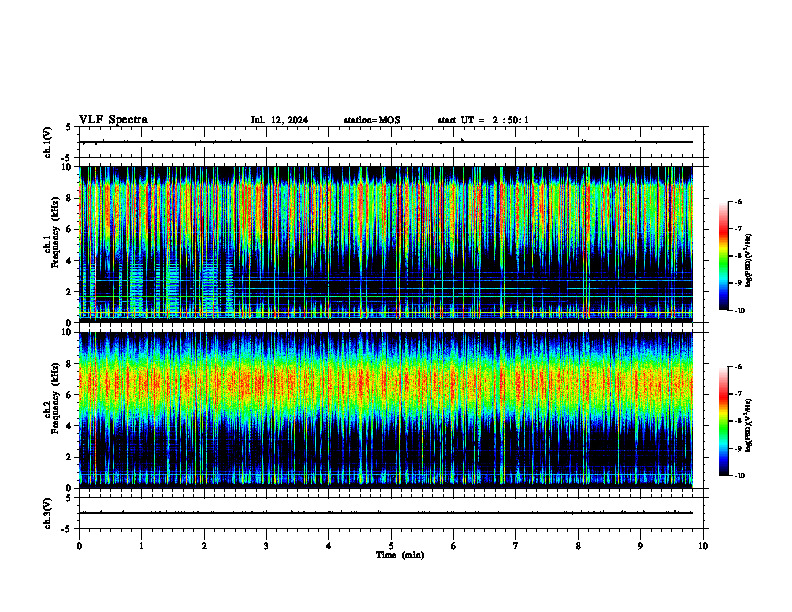Click inside the ch.2 spectrogram panel
The height and width of the screenshot is (612, 792).
(386, 410)
